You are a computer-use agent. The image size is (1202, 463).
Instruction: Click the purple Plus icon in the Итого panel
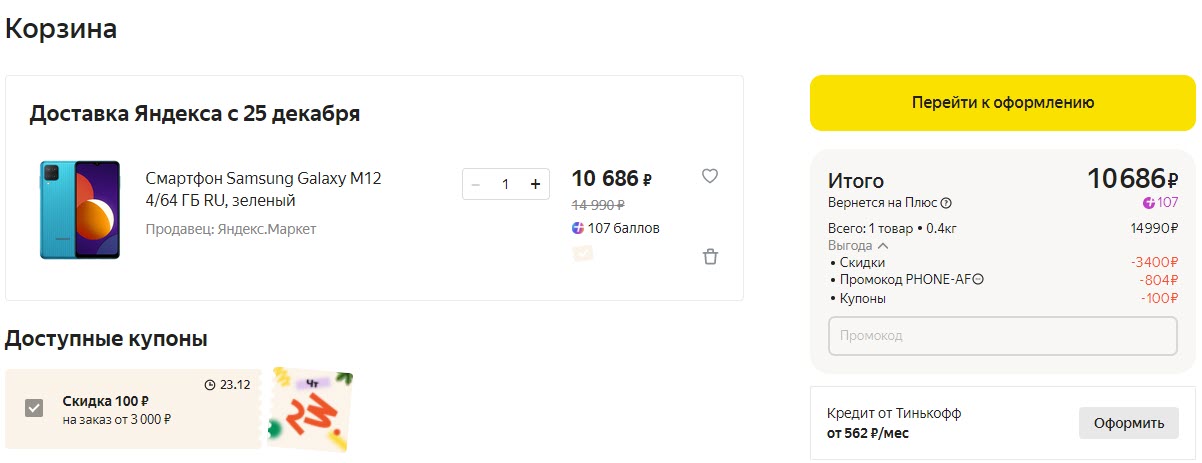pyautogui.click(x=1148, y=203)
